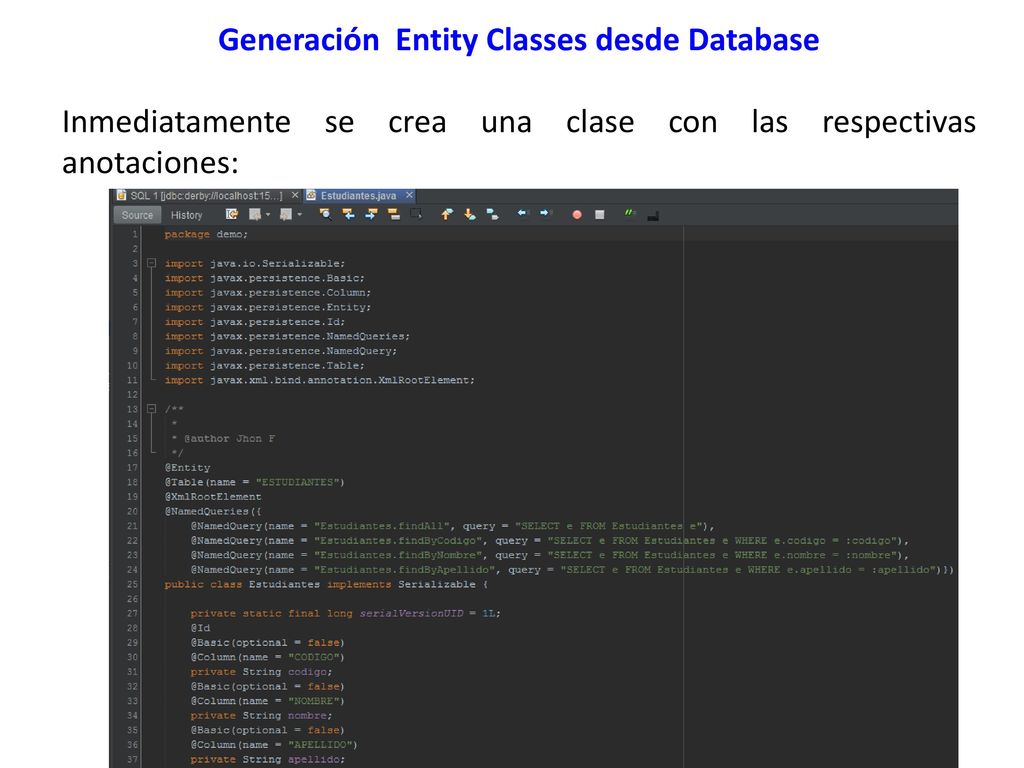
Task: Click line number 1 in gutter
Action: coord(135,234)
